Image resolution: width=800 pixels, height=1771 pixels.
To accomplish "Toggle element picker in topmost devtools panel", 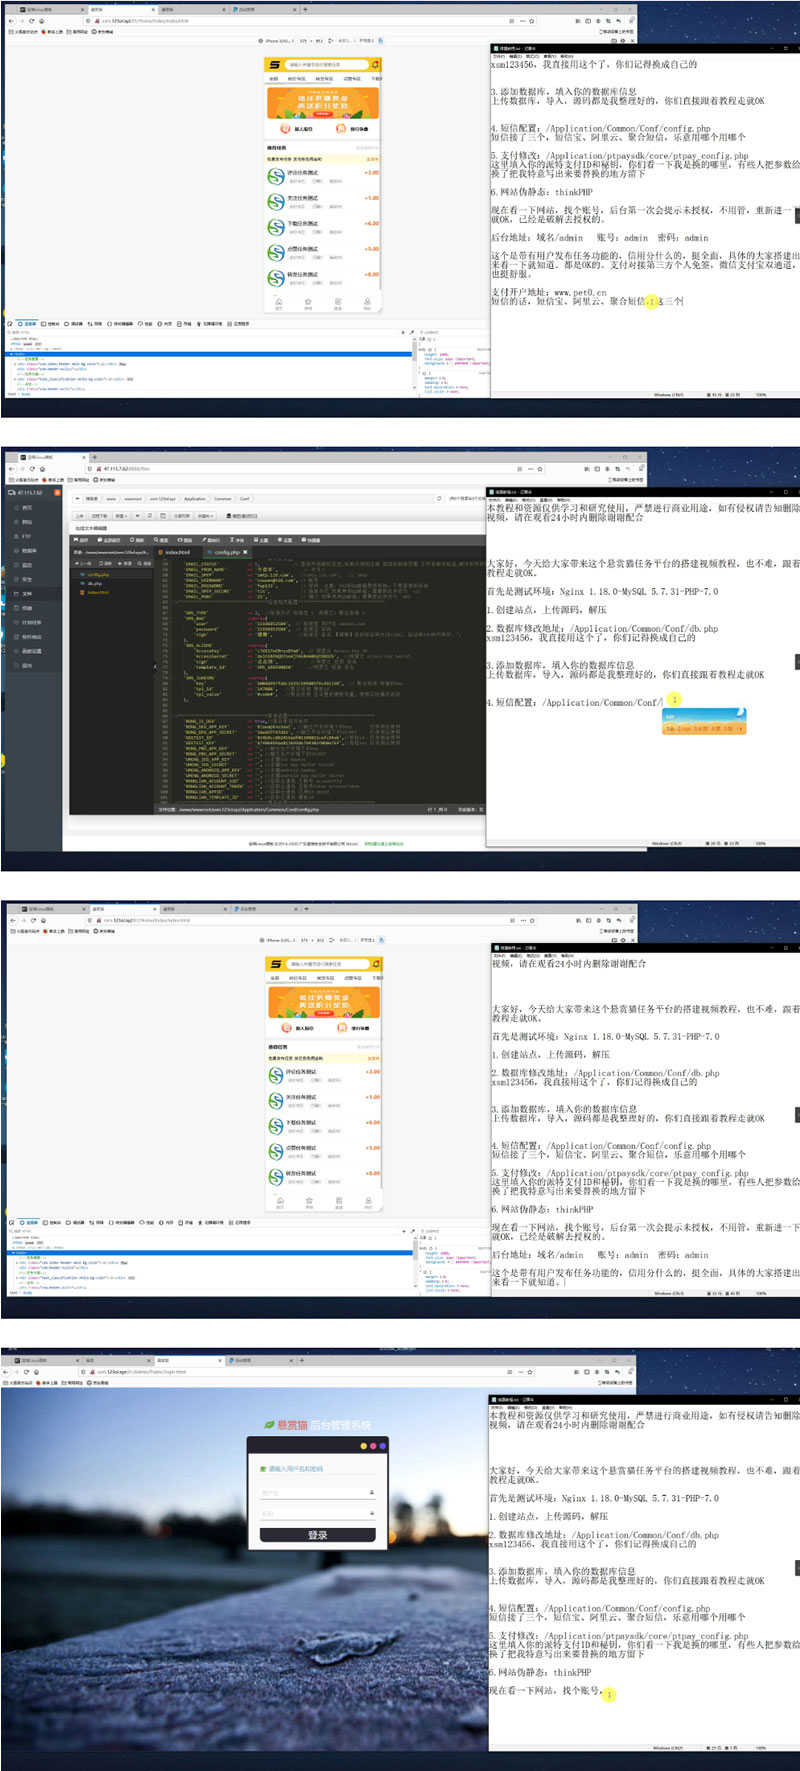I will coord(12,324).
